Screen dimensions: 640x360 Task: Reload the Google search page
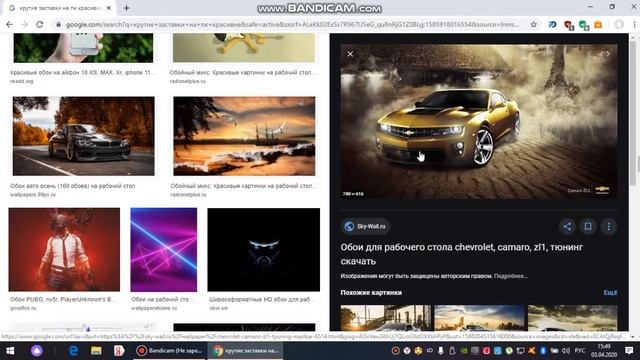coord(40,24)
